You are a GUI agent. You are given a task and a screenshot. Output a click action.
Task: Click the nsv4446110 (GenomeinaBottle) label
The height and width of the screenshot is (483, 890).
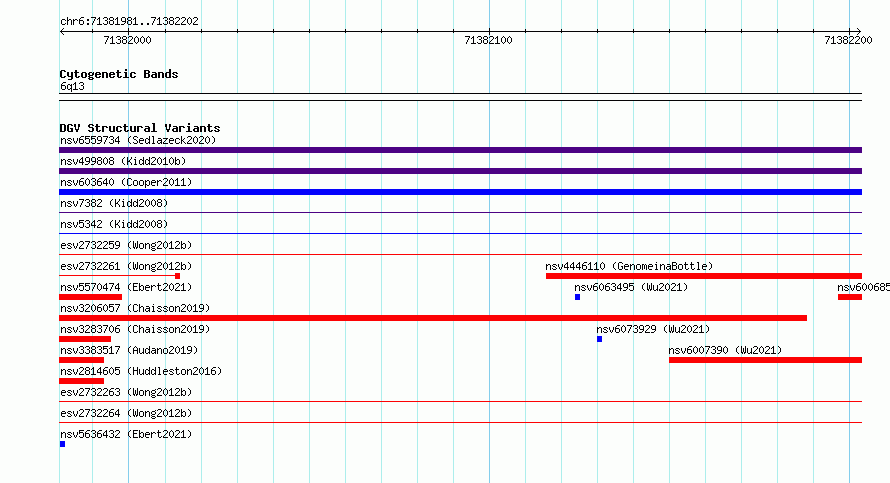(629, 266)
